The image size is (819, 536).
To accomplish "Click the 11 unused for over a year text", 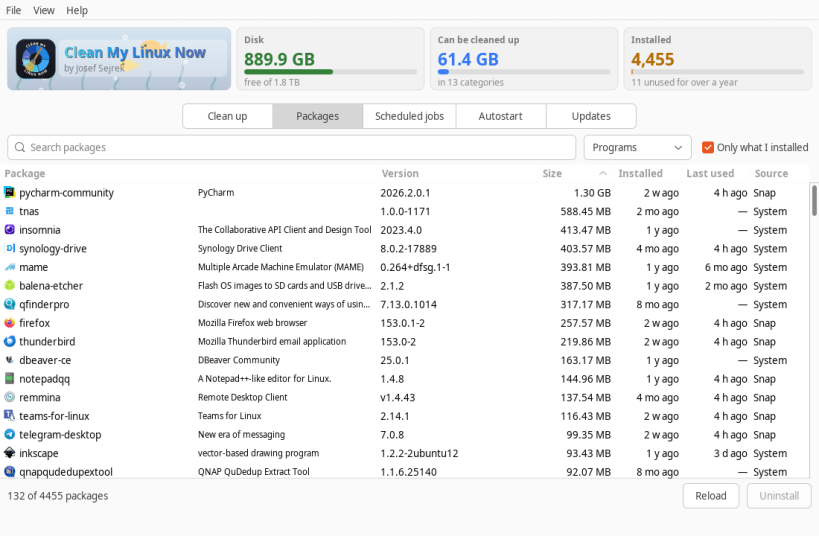I will tap(684, 83).
